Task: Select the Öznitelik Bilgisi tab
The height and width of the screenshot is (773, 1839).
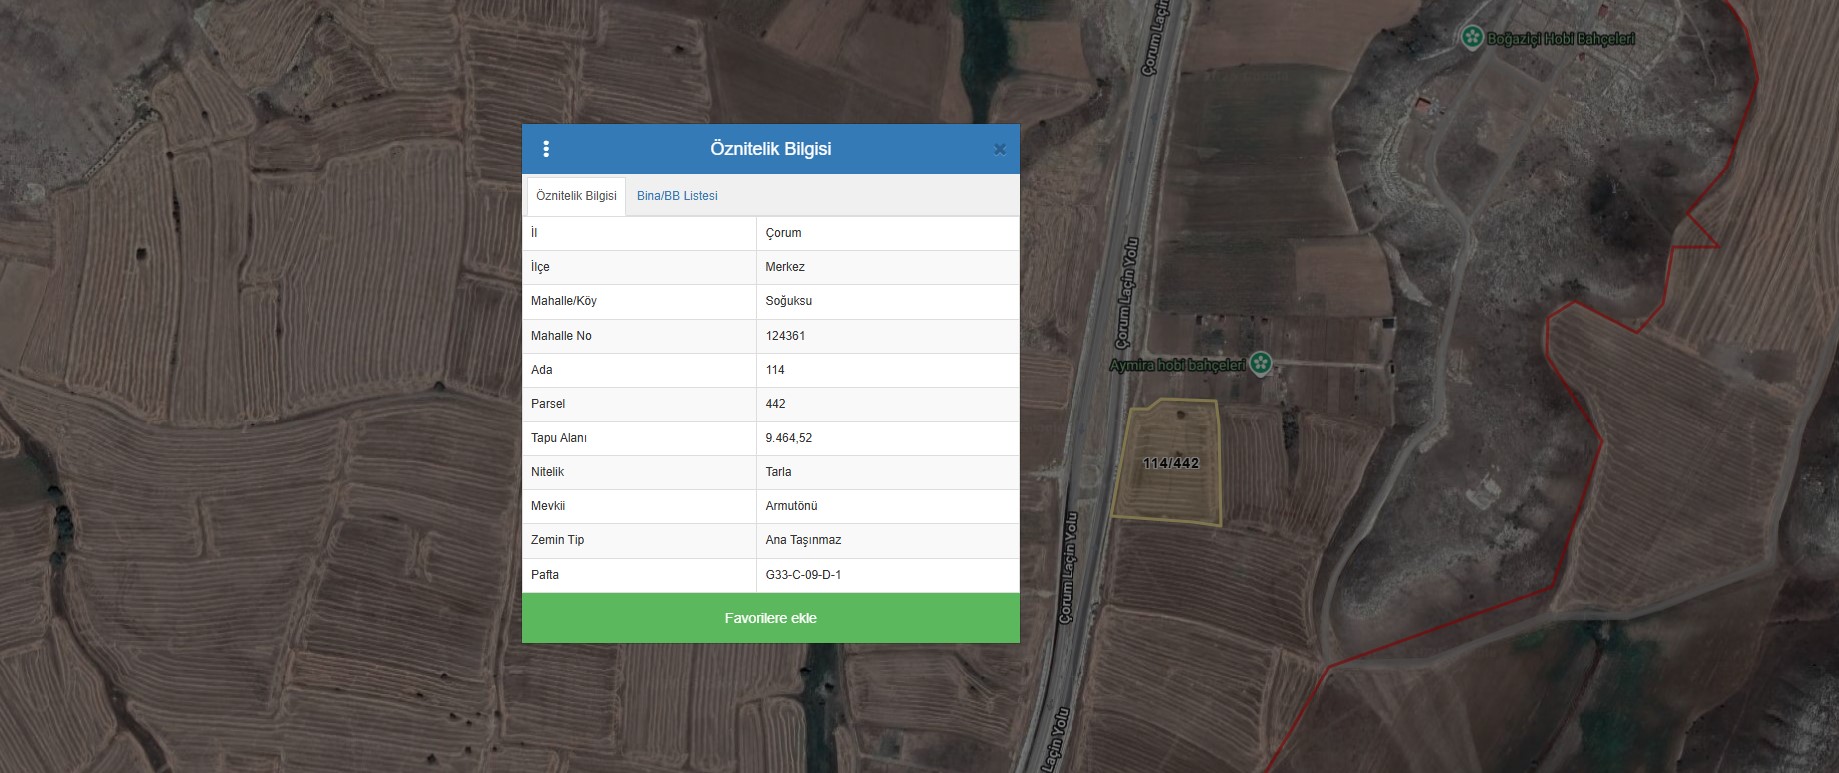Action: coord(576,196)
